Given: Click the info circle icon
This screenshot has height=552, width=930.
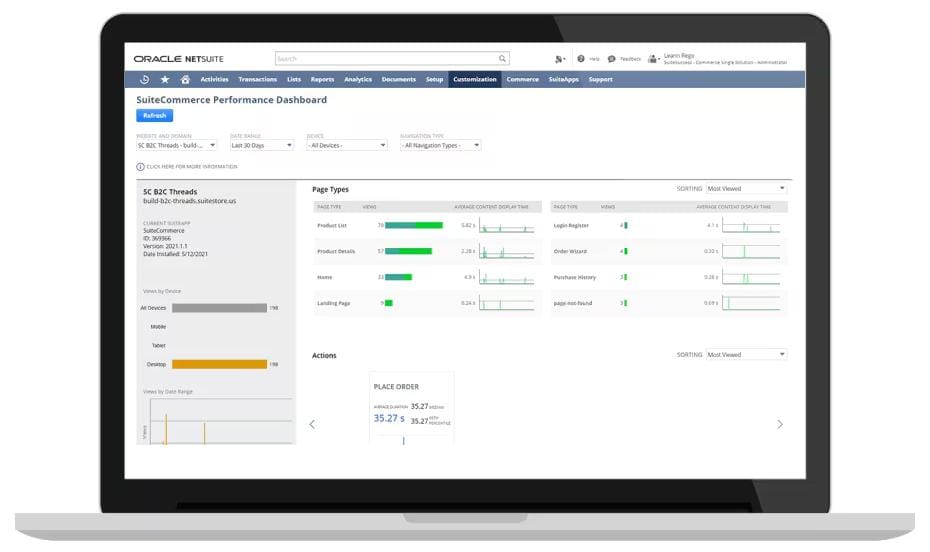Looking at the screenshot, I should 141,167.
